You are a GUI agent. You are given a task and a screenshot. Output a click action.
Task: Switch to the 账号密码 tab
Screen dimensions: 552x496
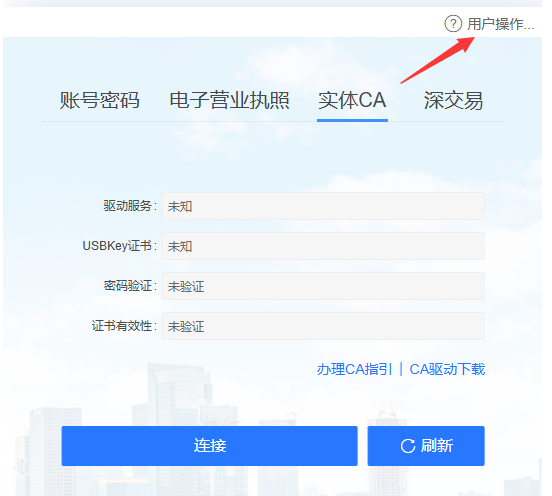(100, 100)
